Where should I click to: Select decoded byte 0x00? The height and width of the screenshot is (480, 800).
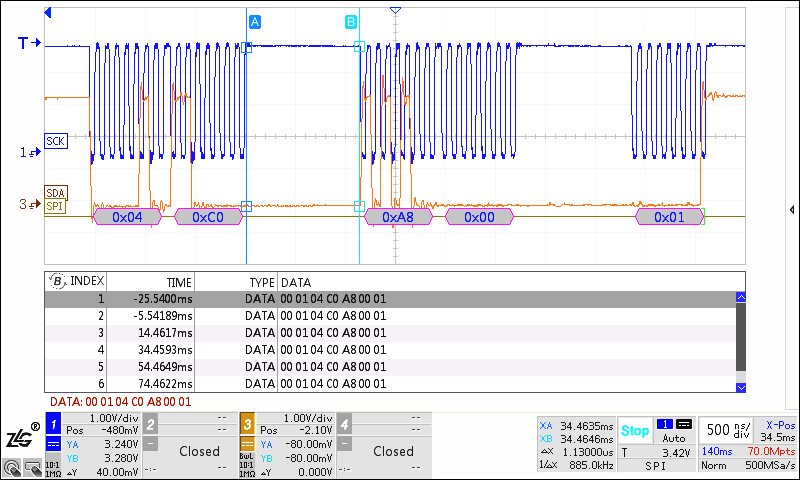[x=479, y=217]
